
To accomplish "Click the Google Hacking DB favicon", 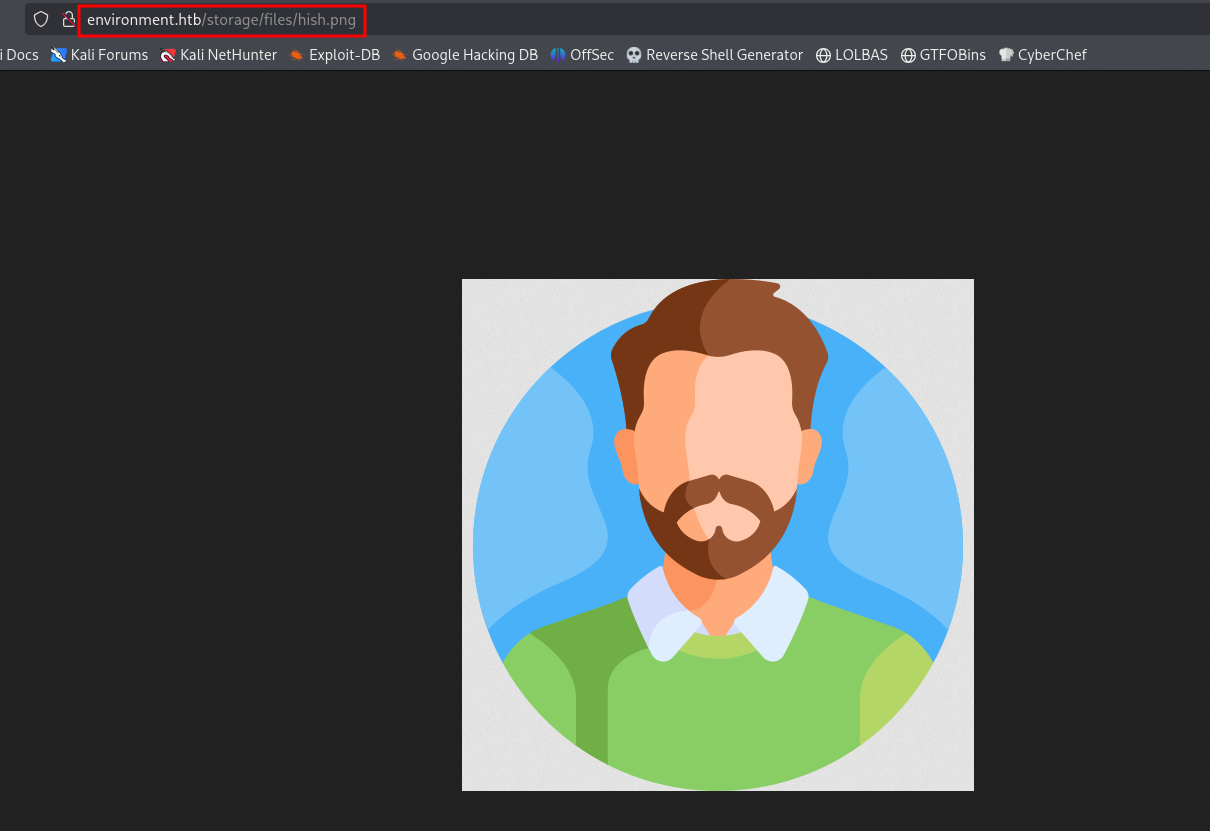I will click(400, 55).
